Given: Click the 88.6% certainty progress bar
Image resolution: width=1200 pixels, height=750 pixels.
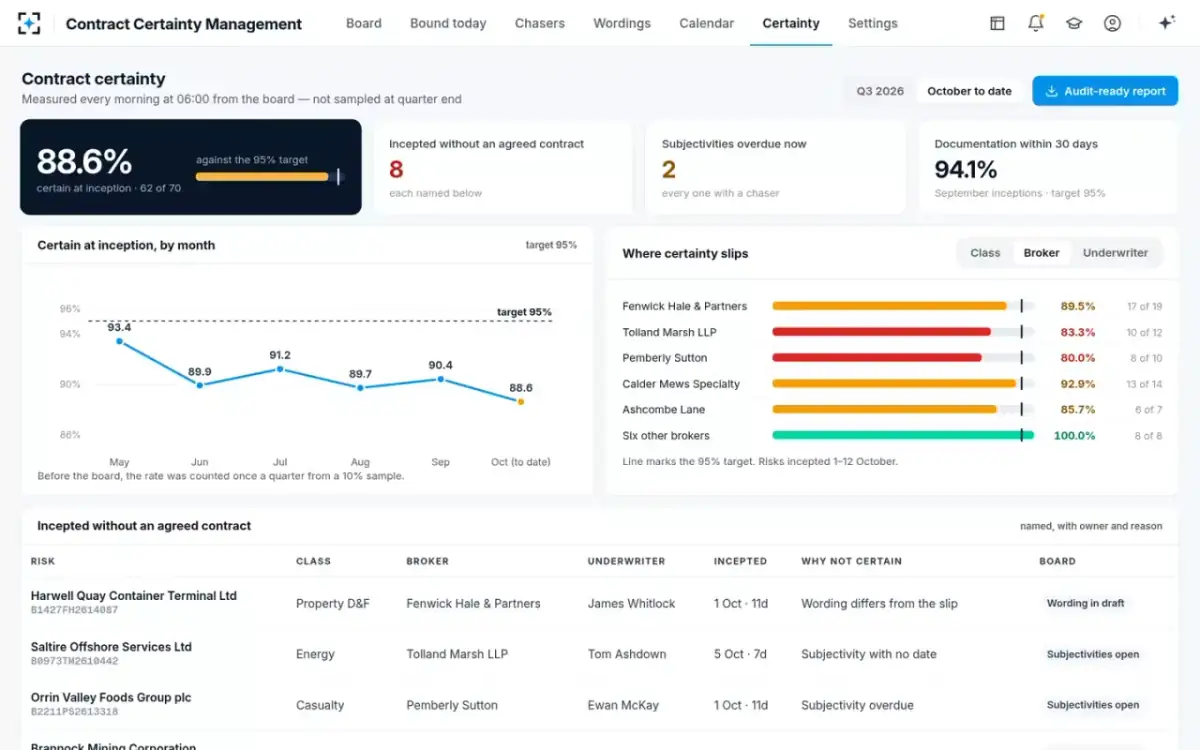Looking at the screenshot, I should coord(269,177).
